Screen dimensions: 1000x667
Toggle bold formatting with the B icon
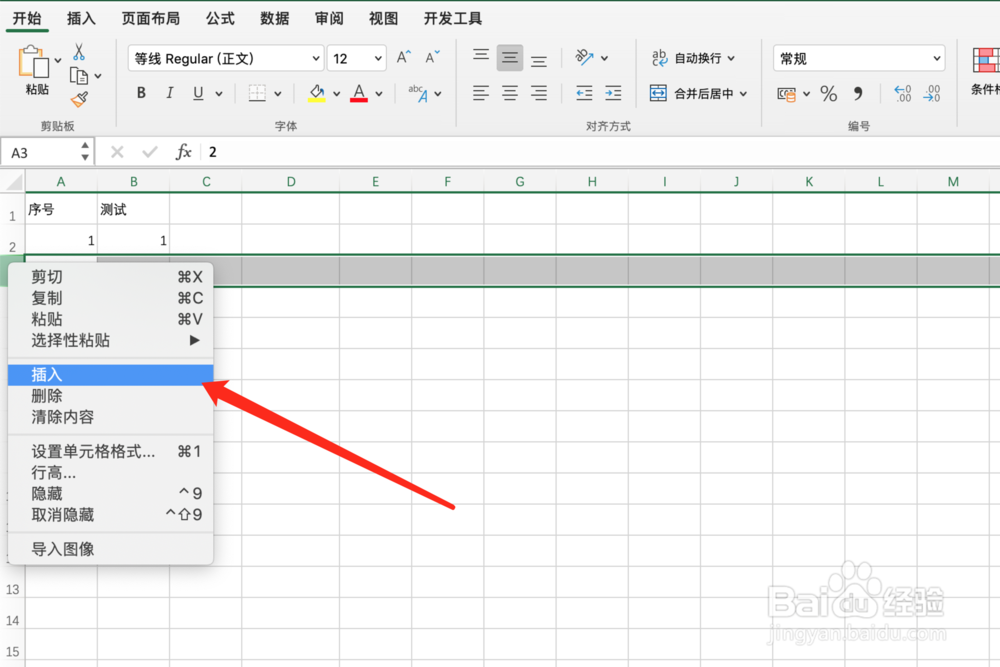(x=141, y=92)
